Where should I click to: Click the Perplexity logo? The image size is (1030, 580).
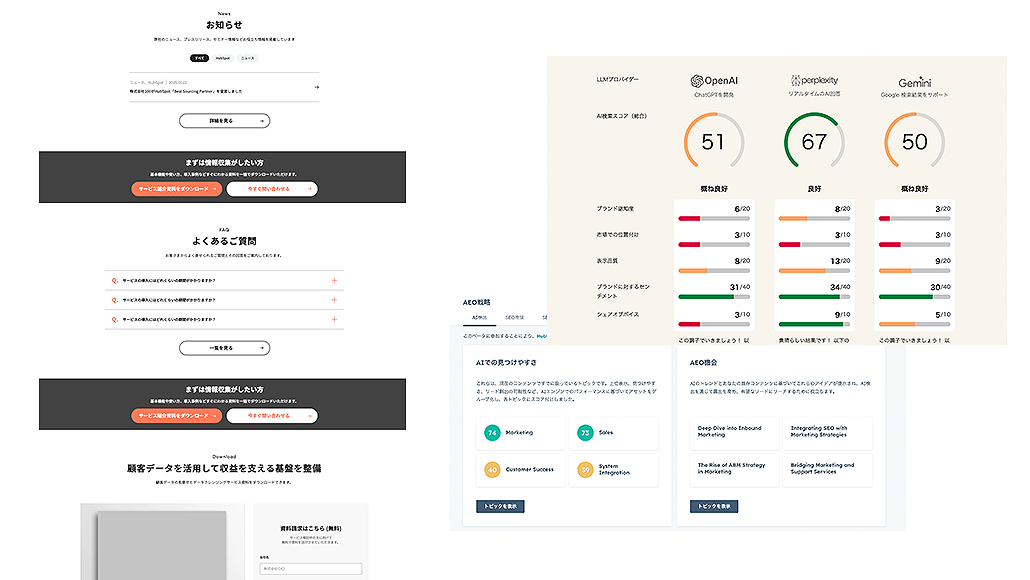[x=814, y=80]
